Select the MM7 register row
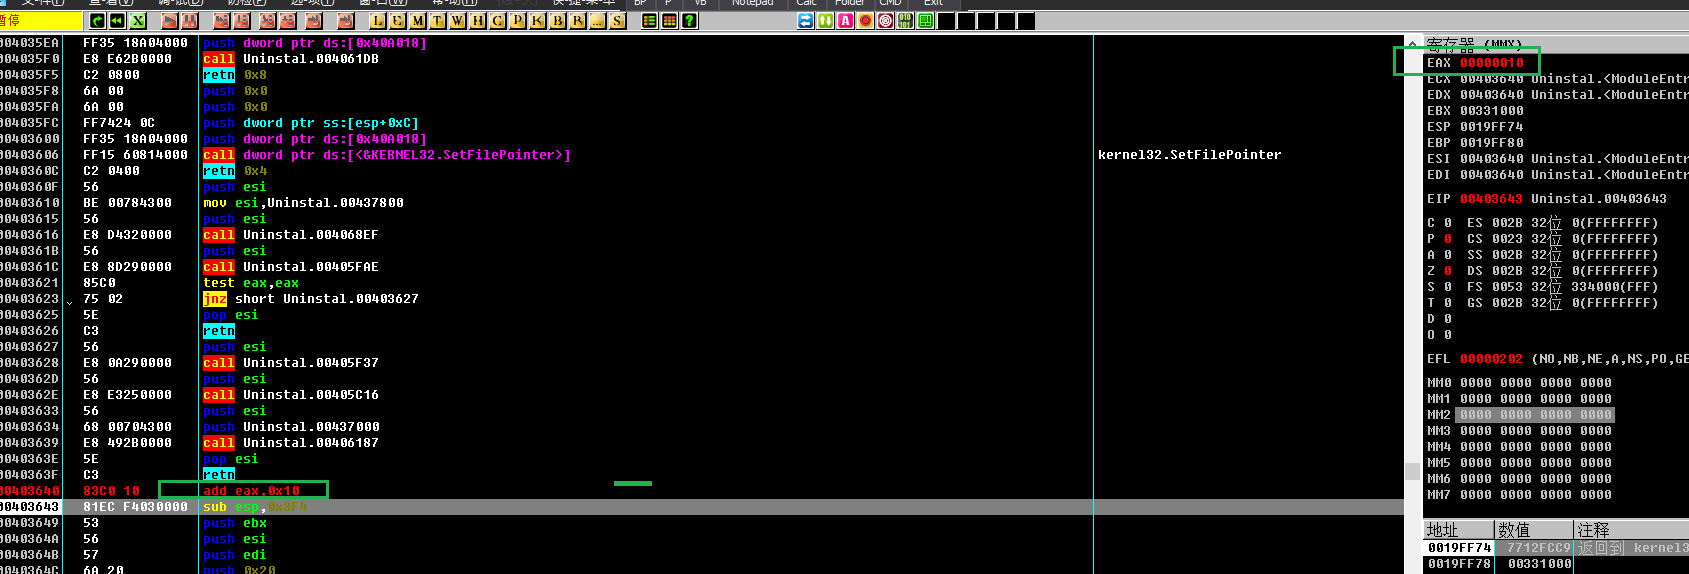Screen dimensions: 1689x574 (x=1519, y=495)
